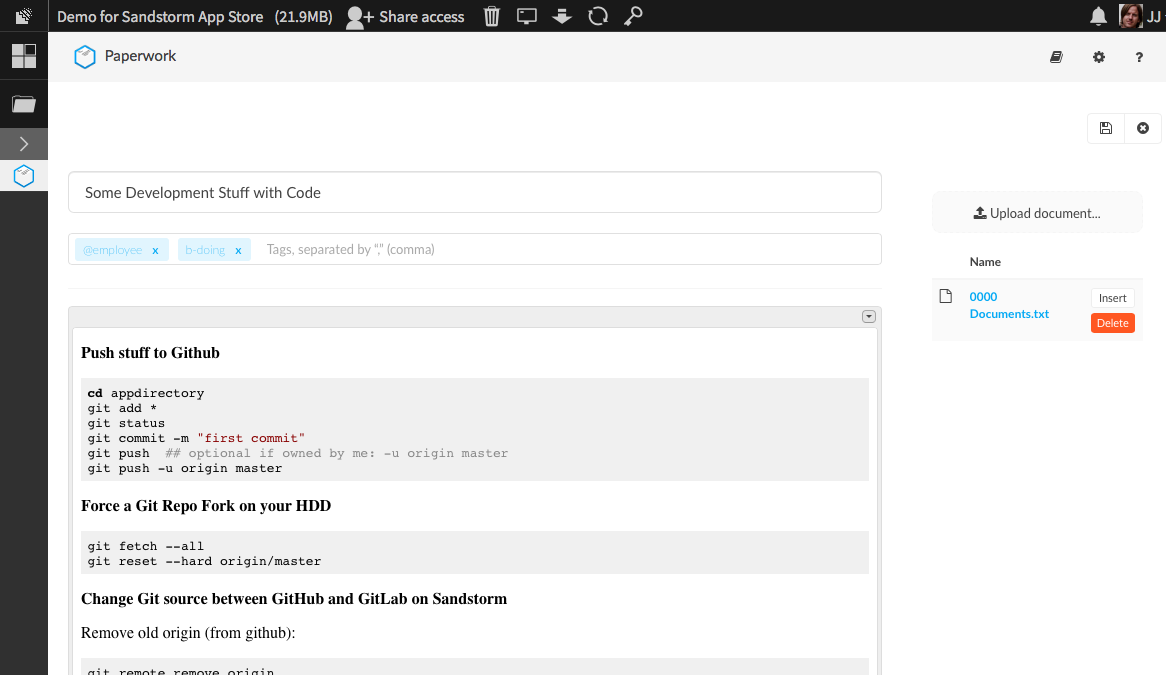
Task: Open the library book icon in Paperwork header
Action: 1056,57
